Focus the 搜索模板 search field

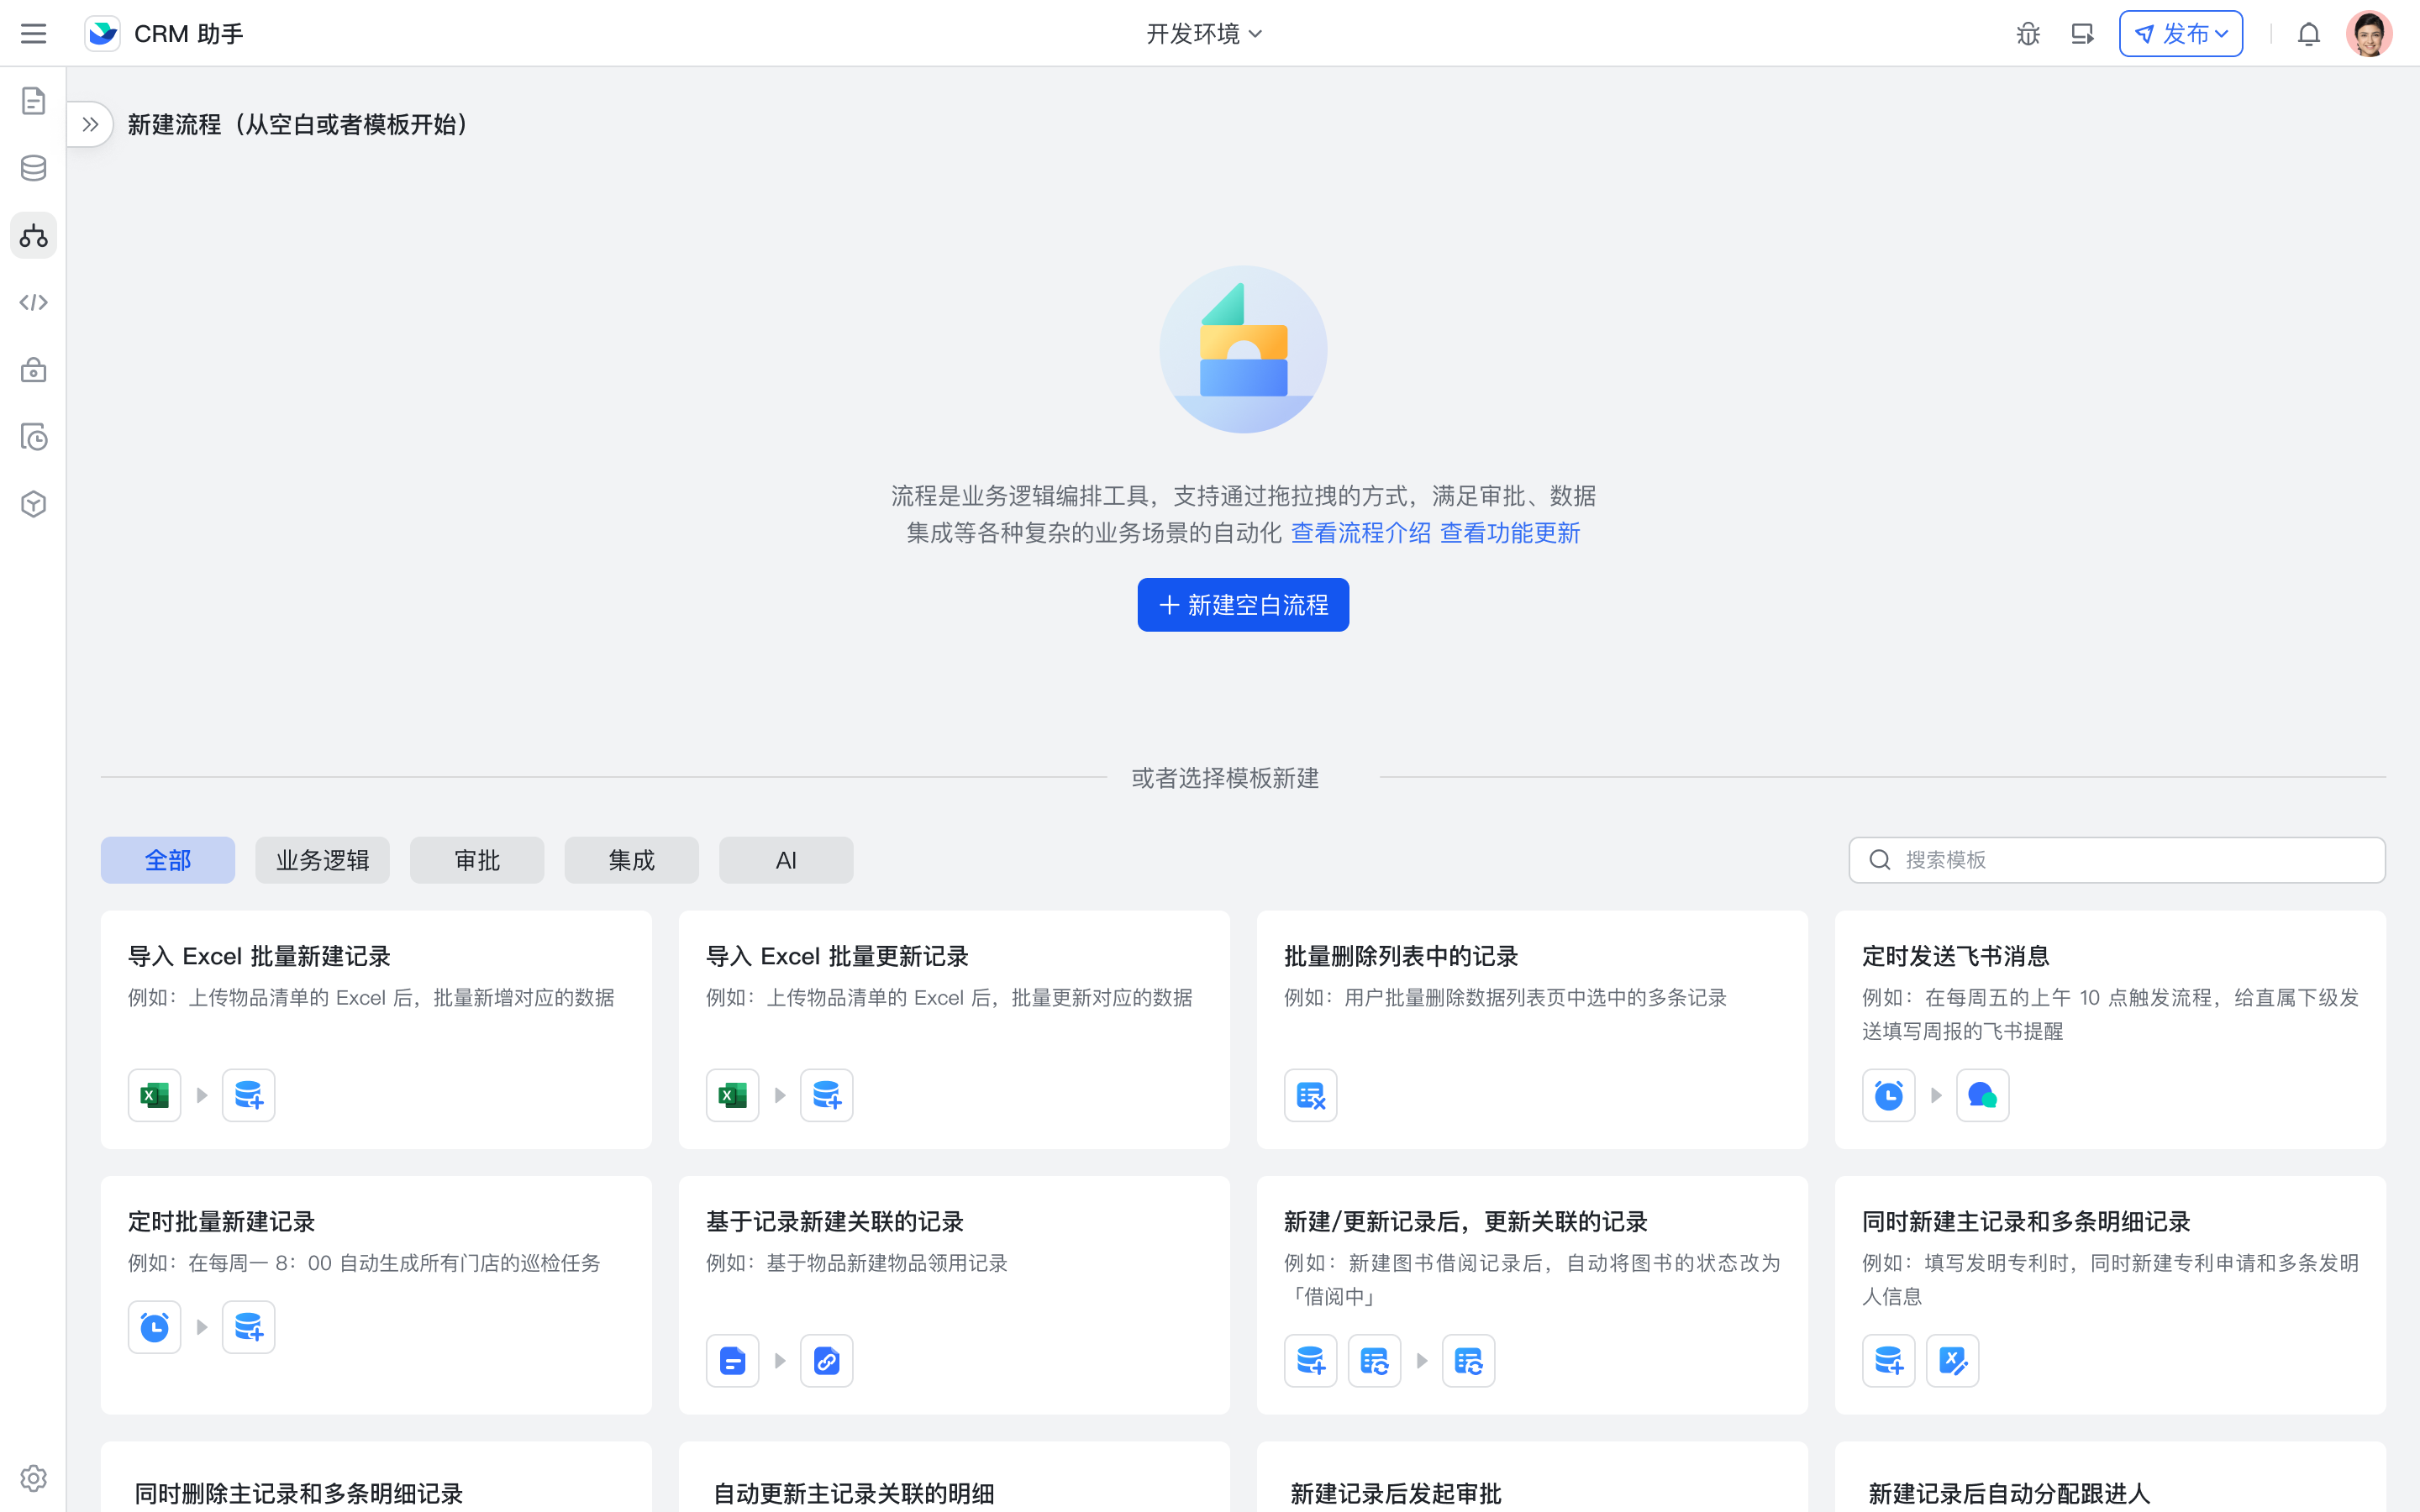(2117, 860)
